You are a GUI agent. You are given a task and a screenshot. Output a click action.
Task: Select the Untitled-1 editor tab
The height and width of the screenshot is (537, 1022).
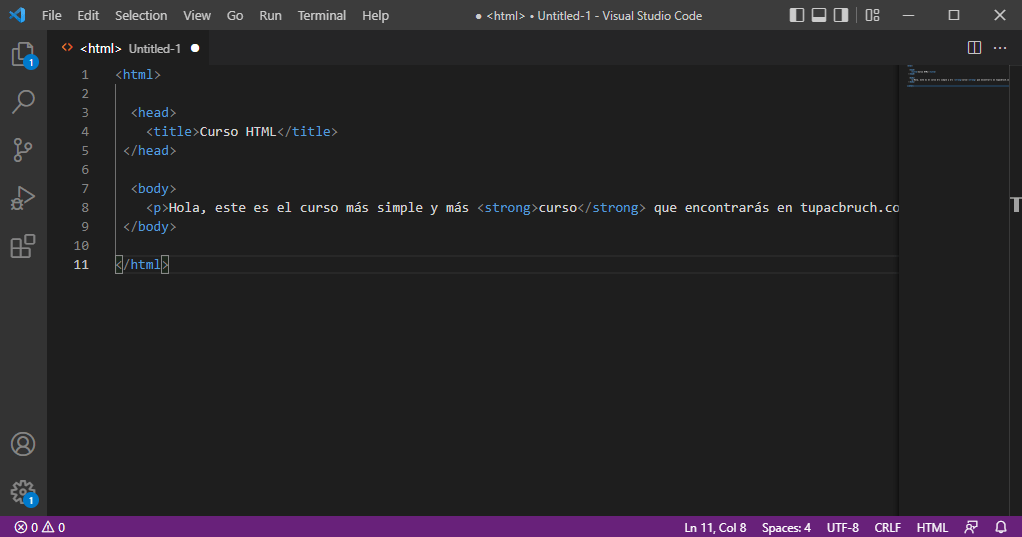(130, 48)
